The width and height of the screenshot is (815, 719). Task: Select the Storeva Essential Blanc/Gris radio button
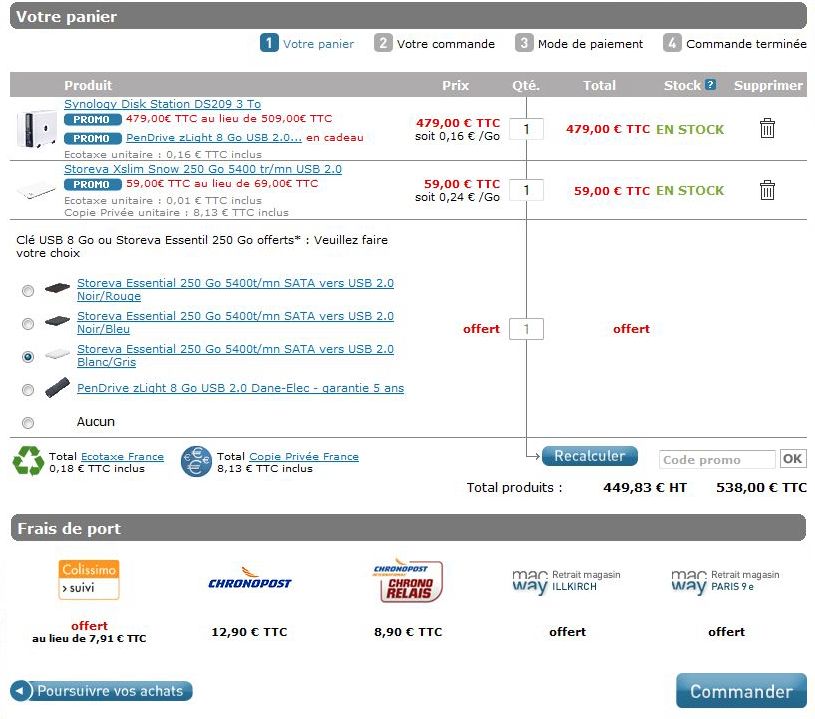(x=28, y=357)
